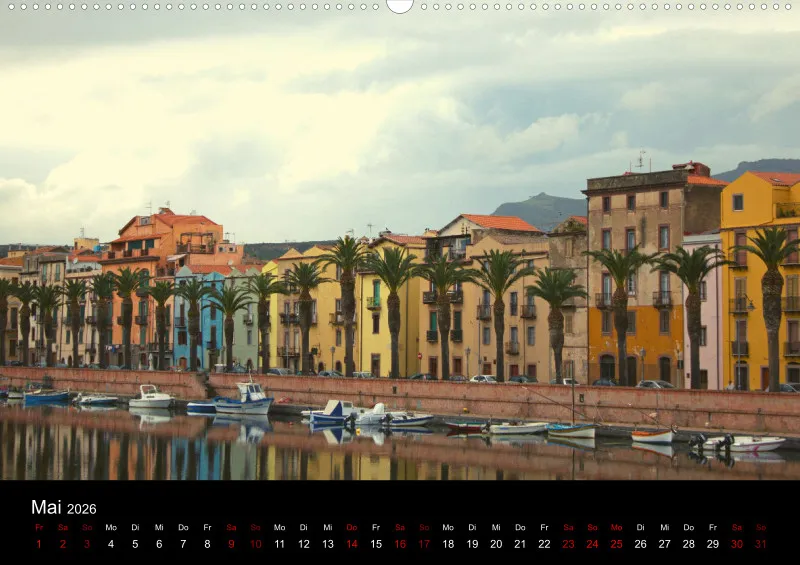
Task: Select last date 31
Action: point(761,544)
